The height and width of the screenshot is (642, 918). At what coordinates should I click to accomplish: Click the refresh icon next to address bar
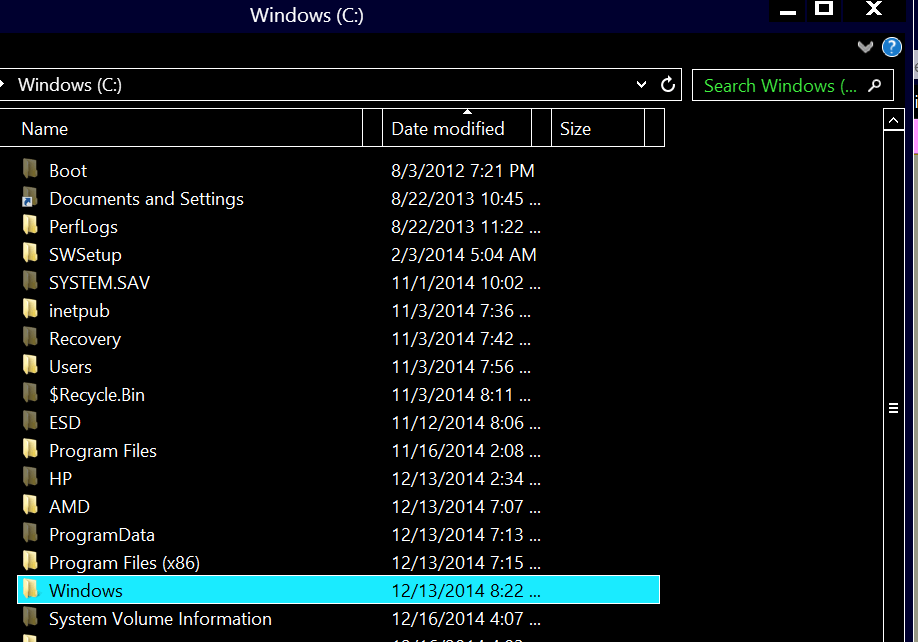point(668,85)
